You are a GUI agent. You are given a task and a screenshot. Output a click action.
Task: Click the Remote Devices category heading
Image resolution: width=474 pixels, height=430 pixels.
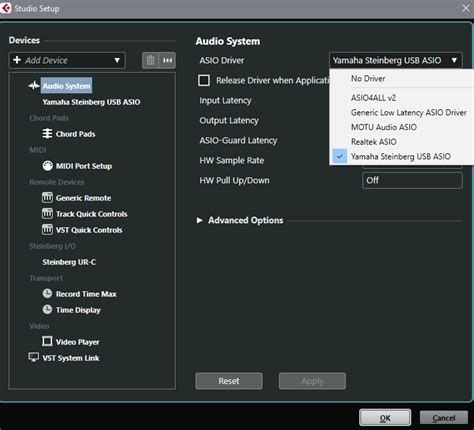click(x=57, y=182)
